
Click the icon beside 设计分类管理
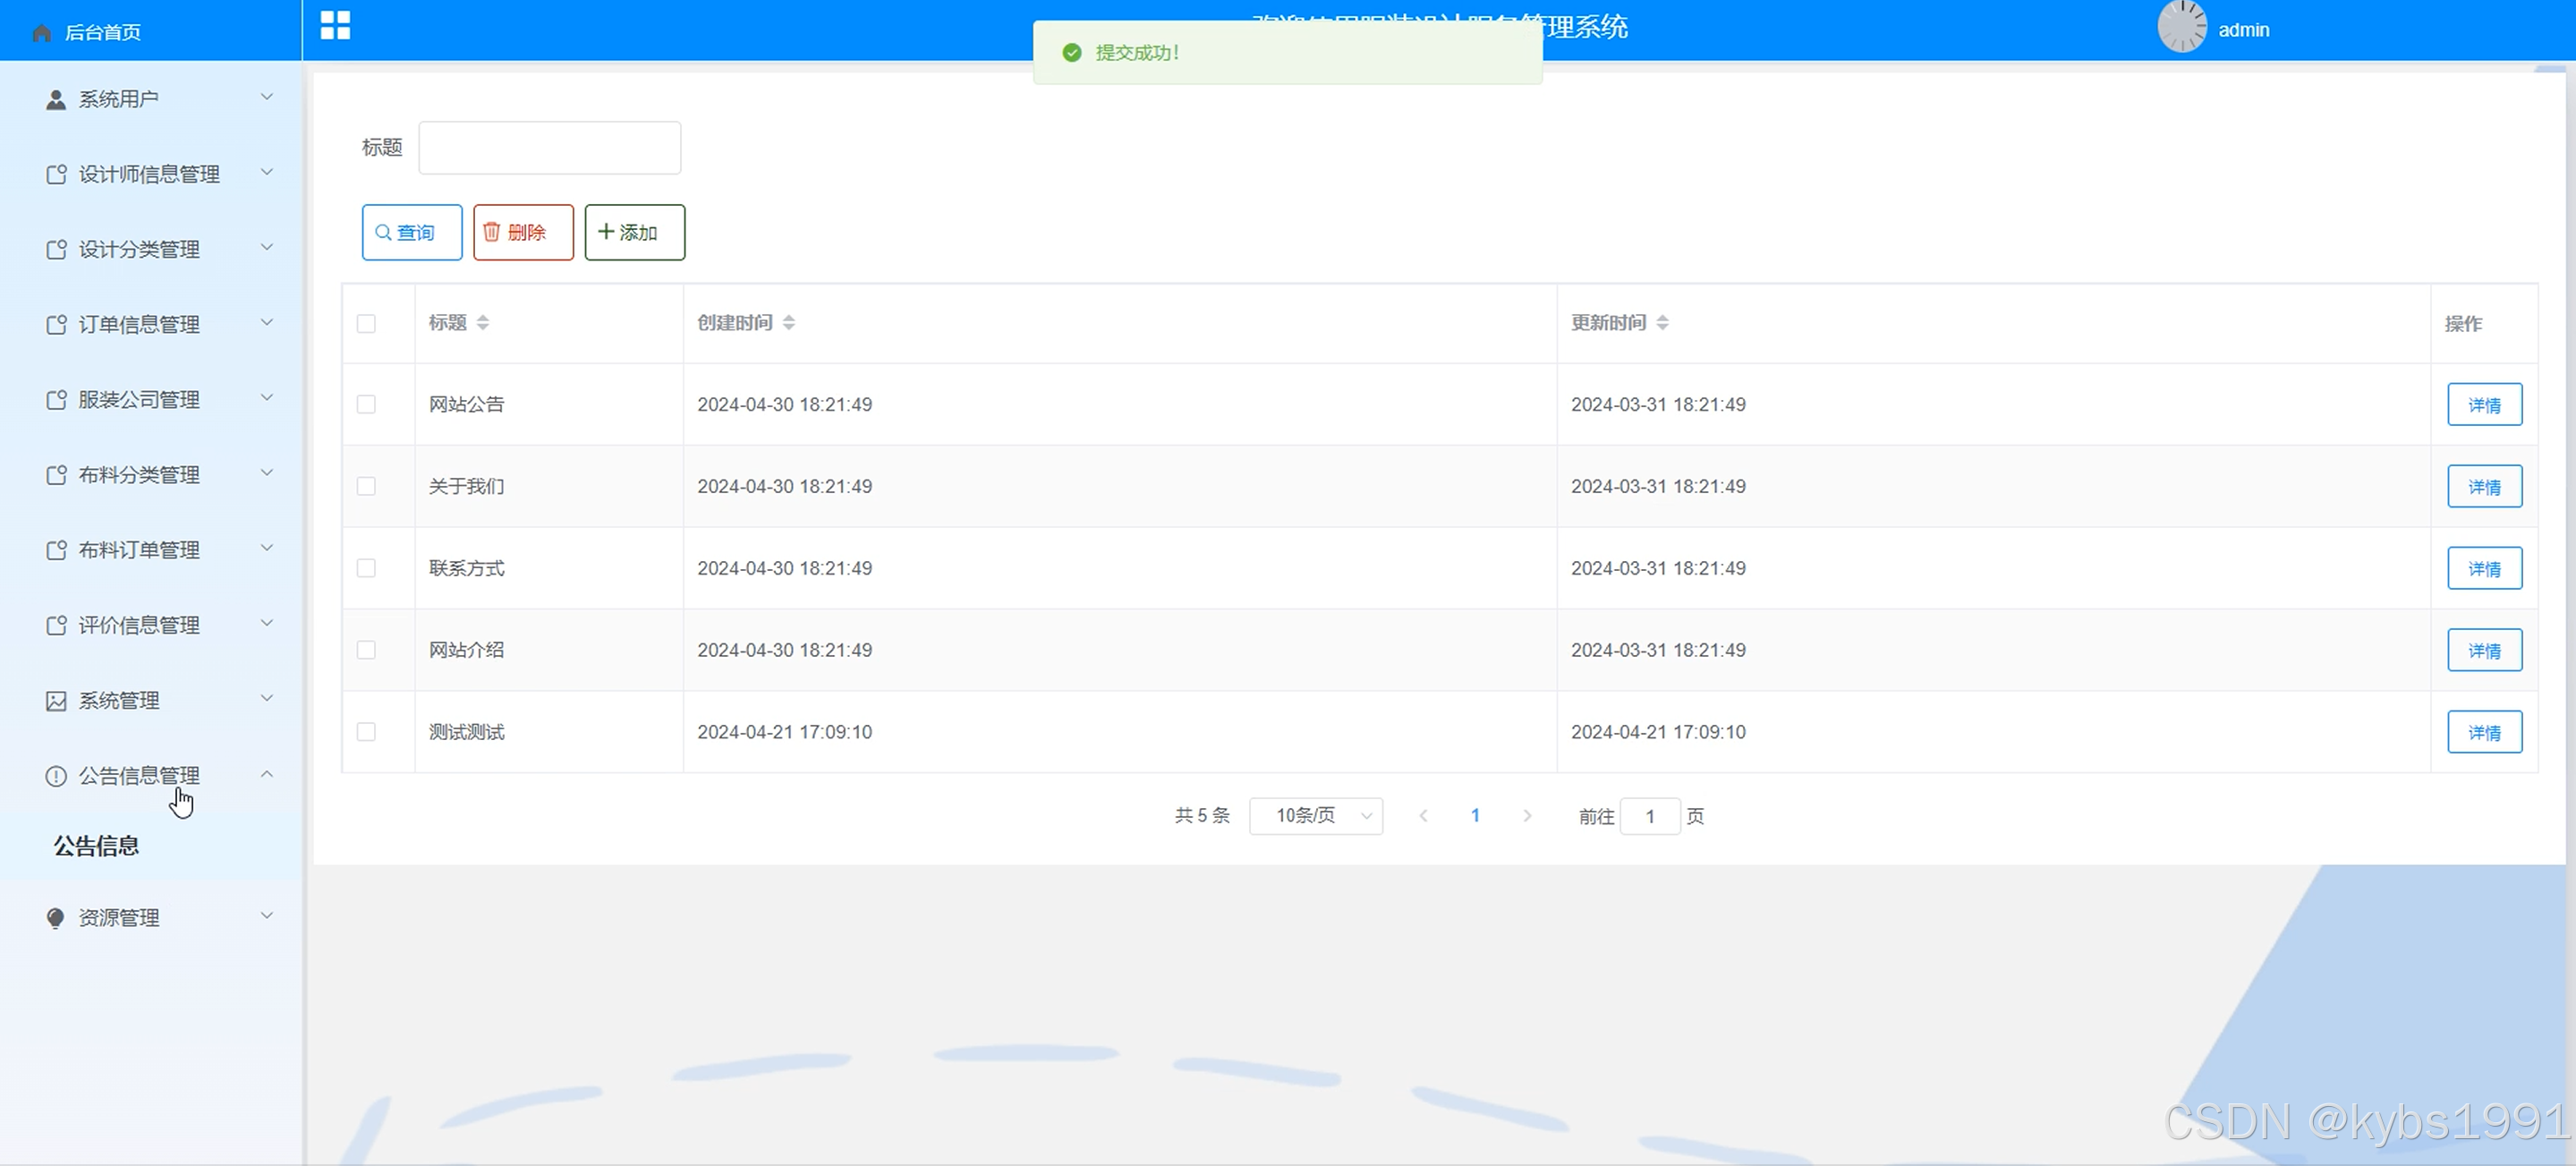[56, 249]
